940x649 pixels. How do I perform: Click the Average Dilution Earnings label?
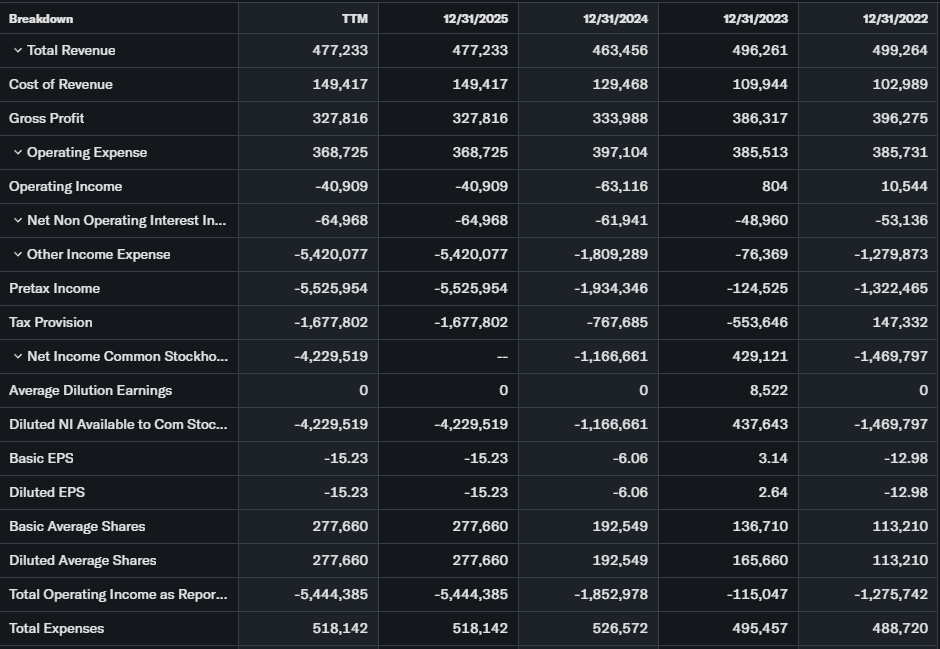[x=91, y=391]
